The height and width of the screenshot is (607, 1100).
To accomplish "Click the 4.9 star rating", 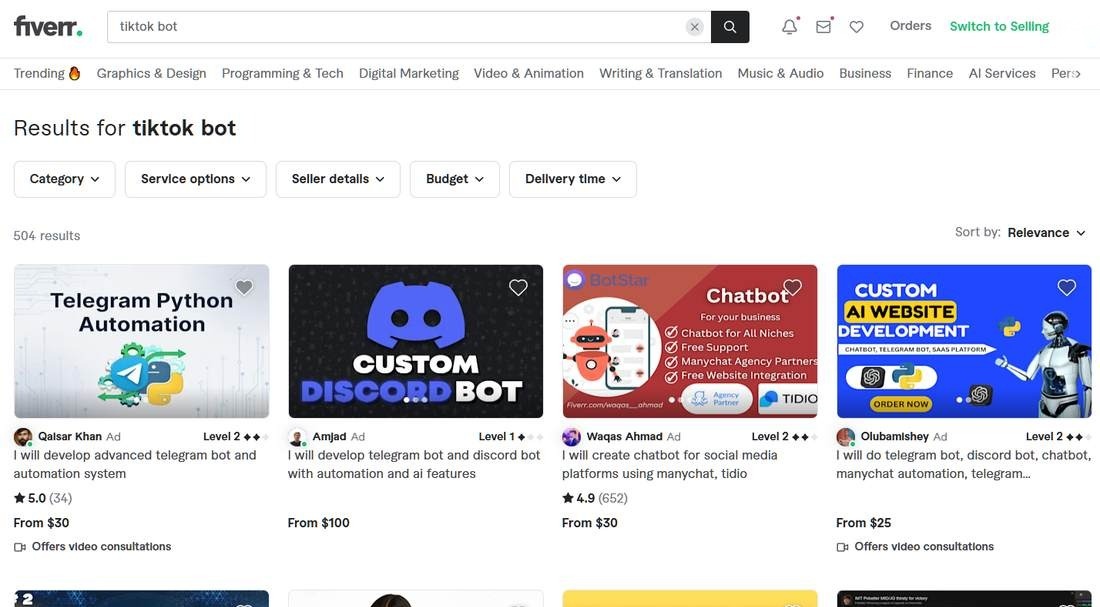I will (578, 498).
